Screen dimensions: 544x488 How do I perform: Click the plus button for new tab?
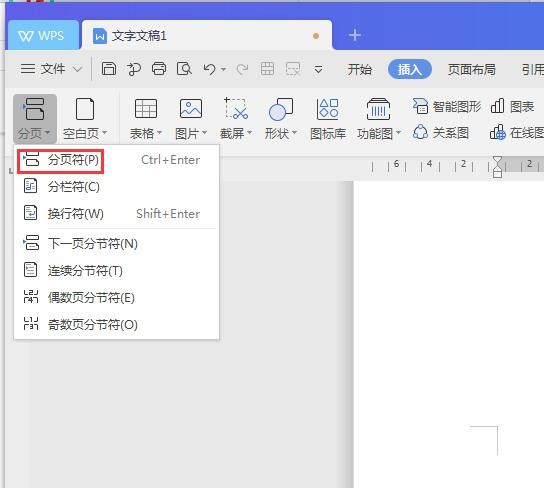(355, 35)
